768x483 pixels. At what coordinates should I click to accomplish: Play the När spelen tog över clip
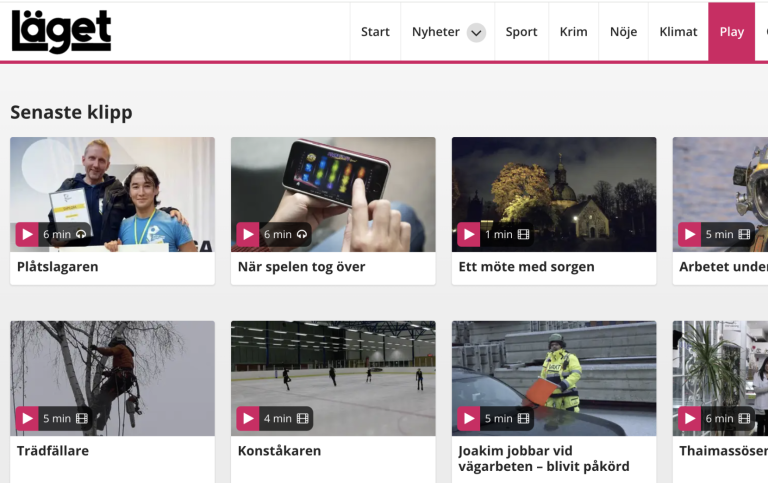(248, 235)
